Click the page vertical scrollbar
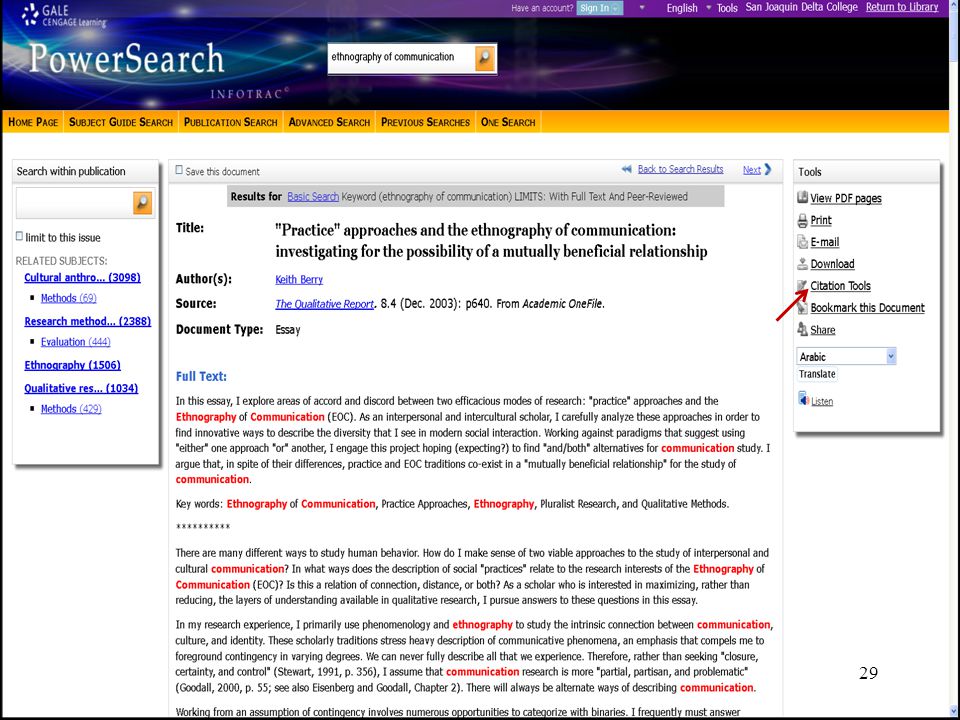 (x=954, y=360)
